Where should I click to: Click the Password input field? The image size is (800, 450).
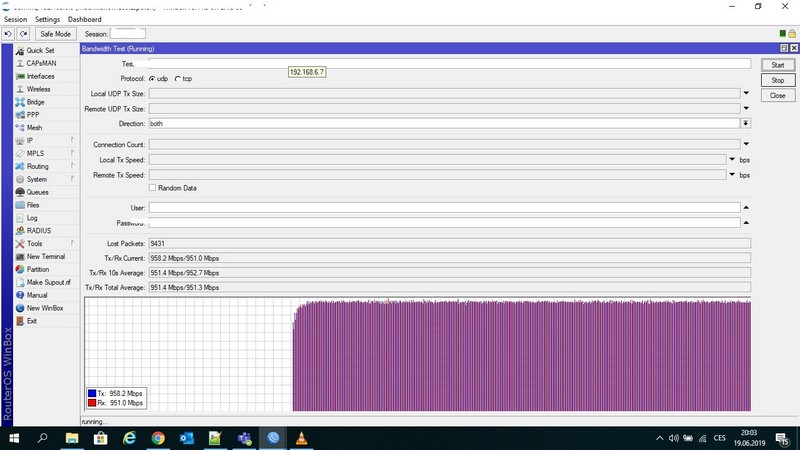[x=444, y=222]
